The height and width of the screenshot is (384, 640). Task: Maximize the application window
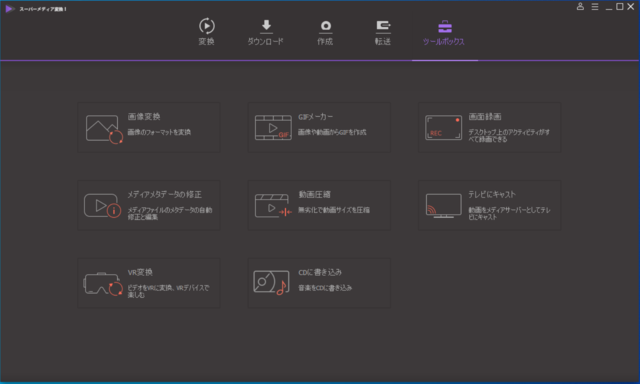(x=620, y=7)
